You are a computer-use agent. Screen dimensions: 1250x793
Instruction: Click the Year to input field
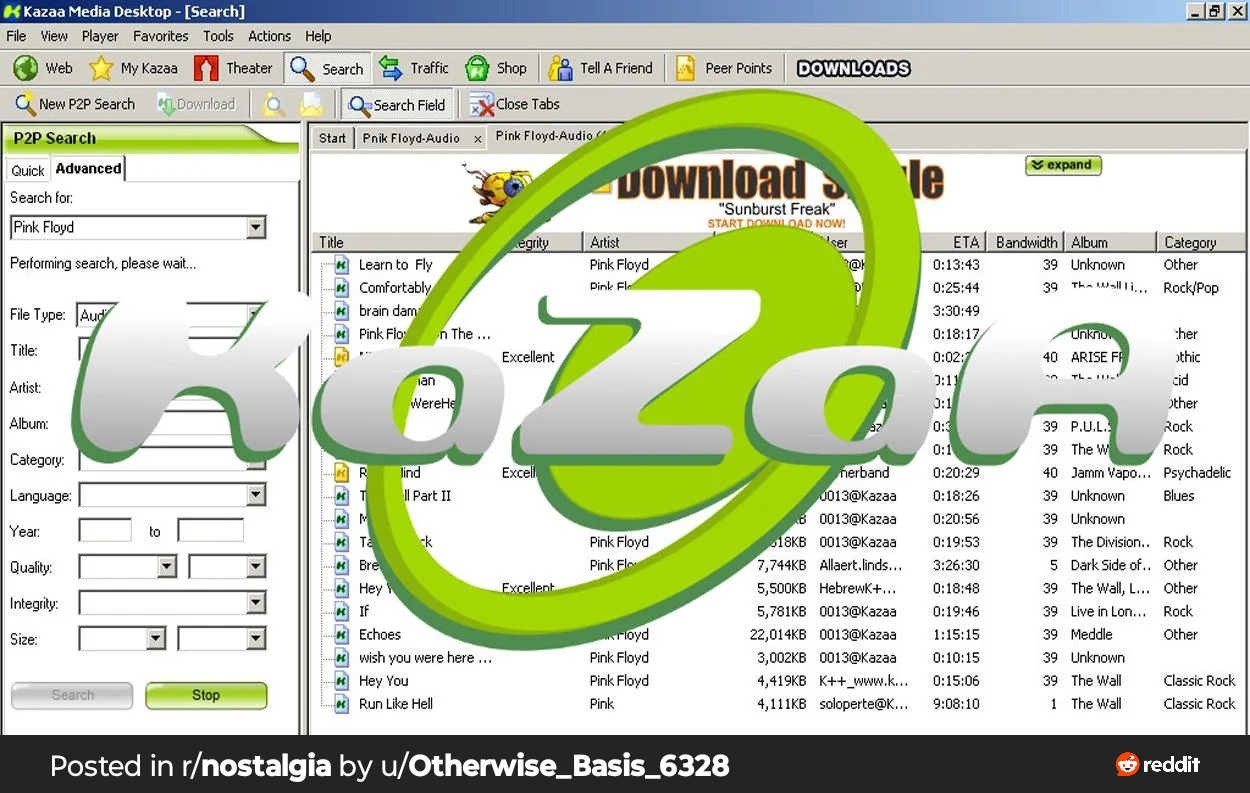pyautogui.click(x=211, y=531)
